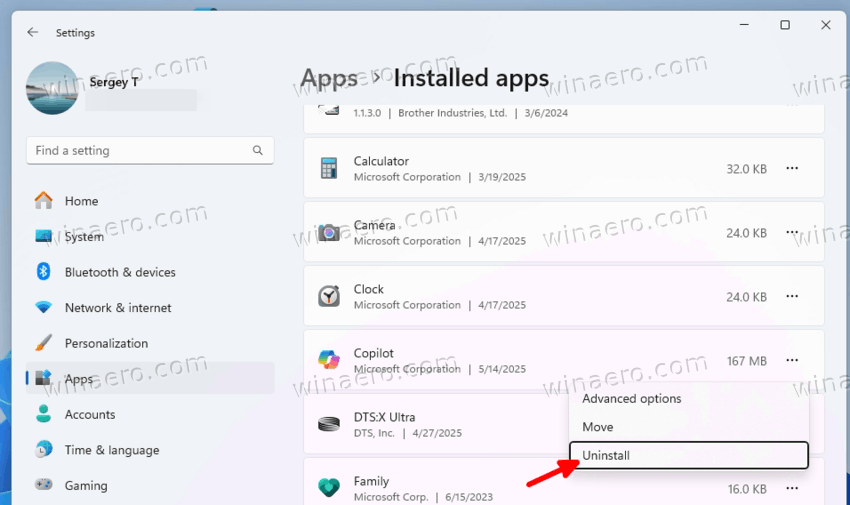
Task: Open Network & internet settings
Action: (x=150, y=308)
